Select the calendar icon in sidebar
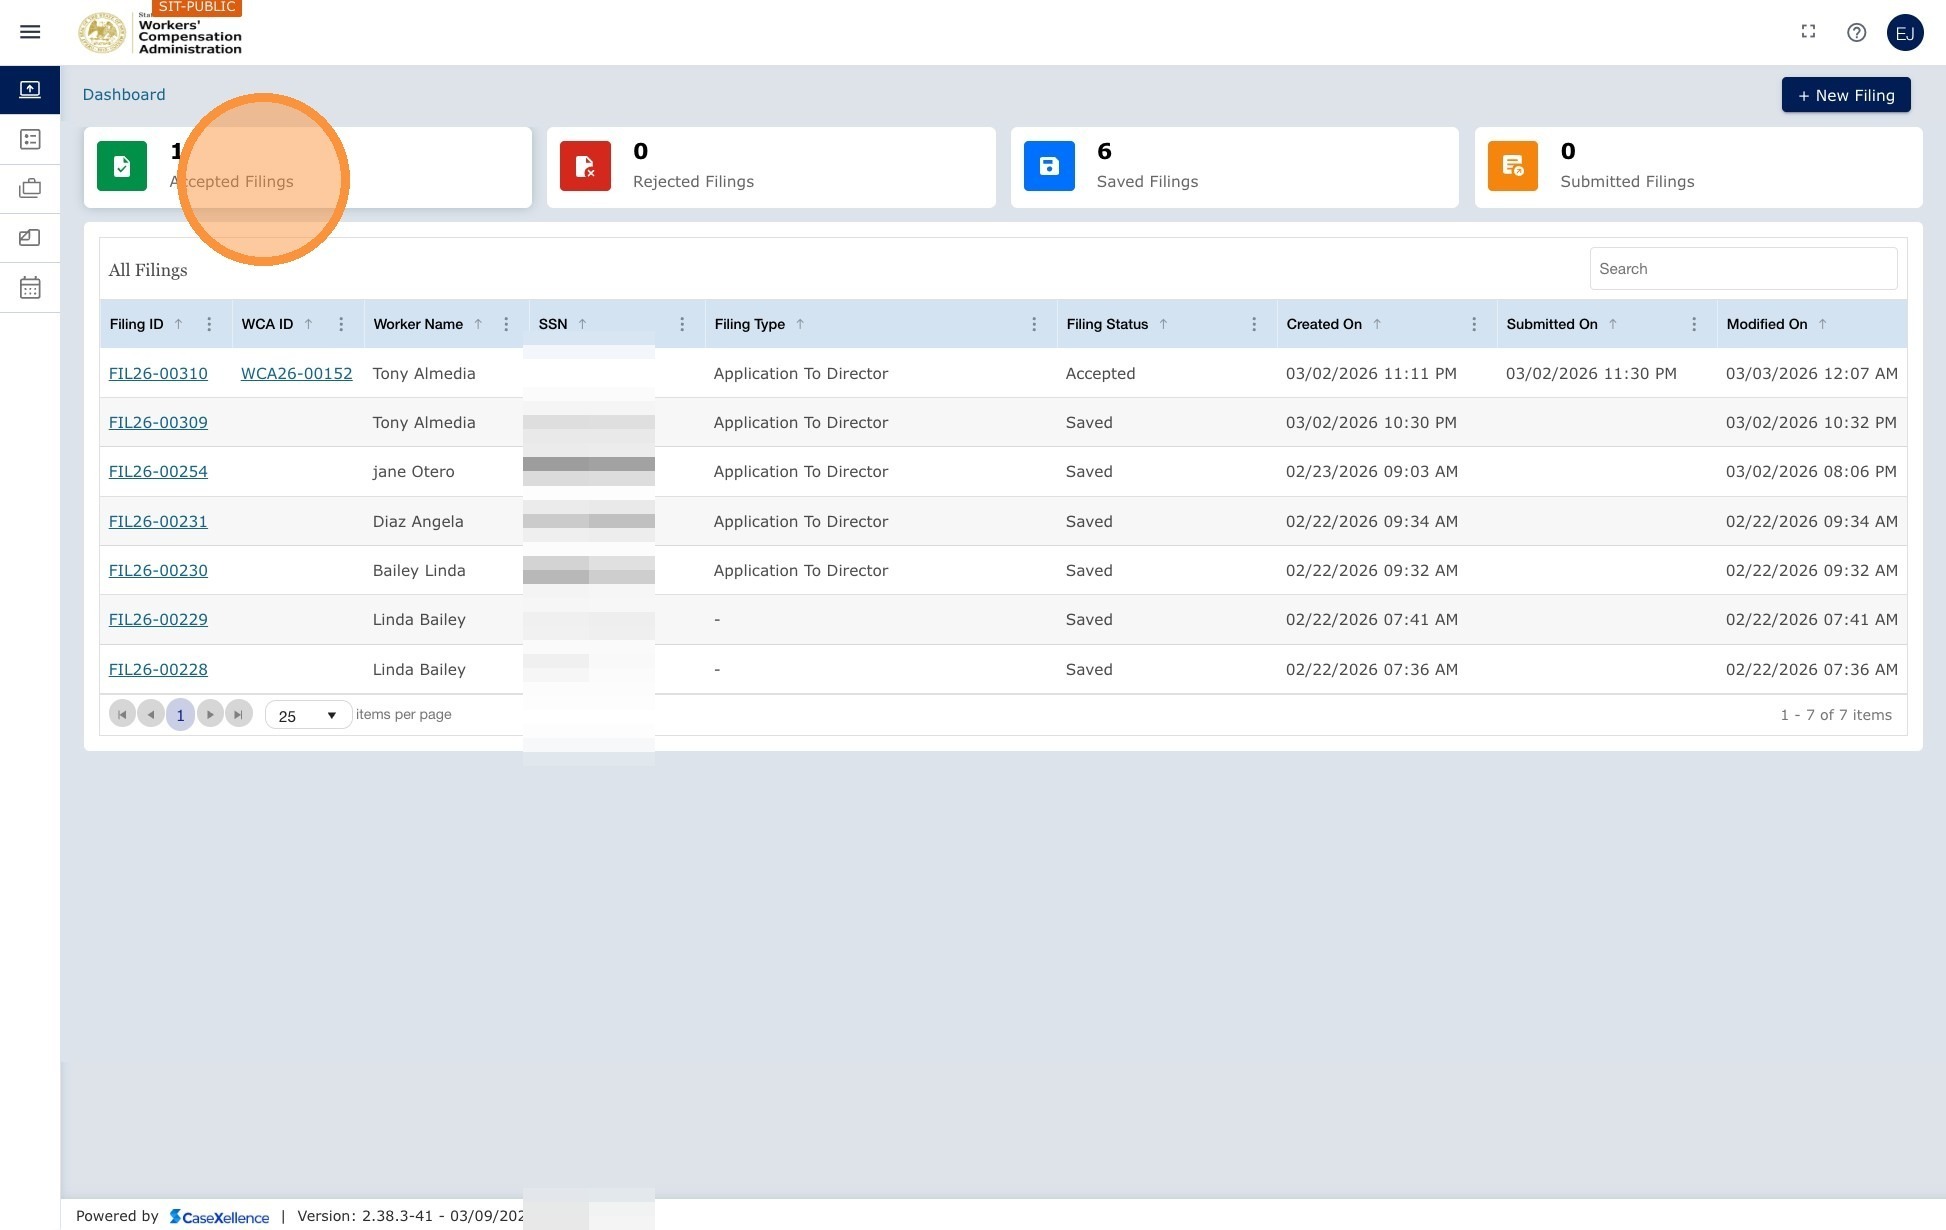 click(x=30, y=288)
